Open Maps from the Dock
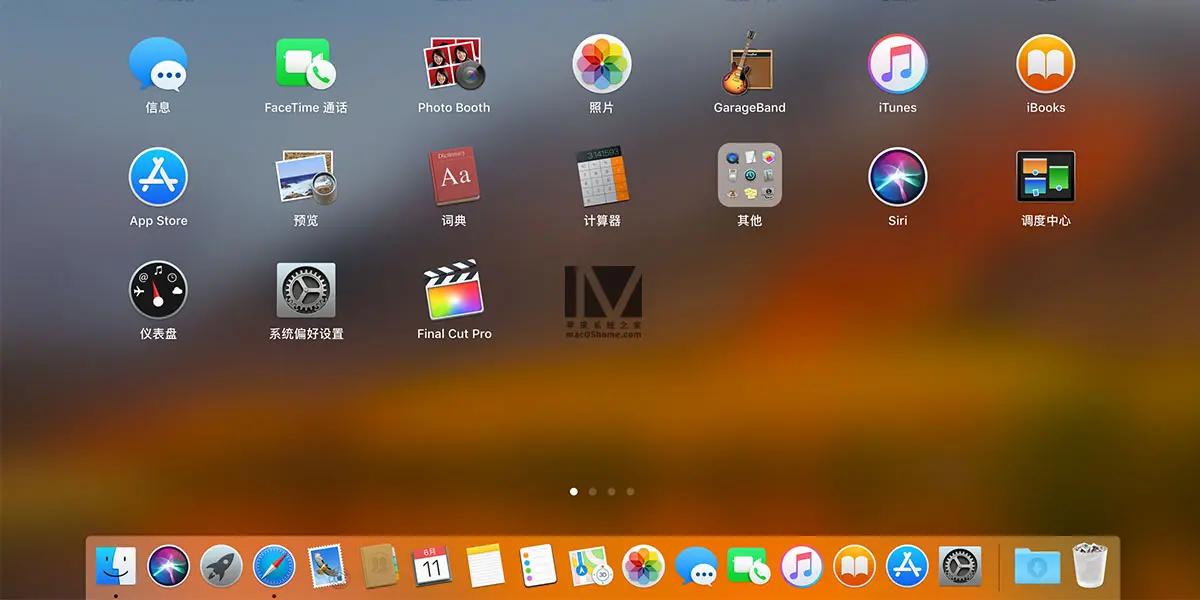Screen dimensions: 1200x600 (x=590, y=565)
